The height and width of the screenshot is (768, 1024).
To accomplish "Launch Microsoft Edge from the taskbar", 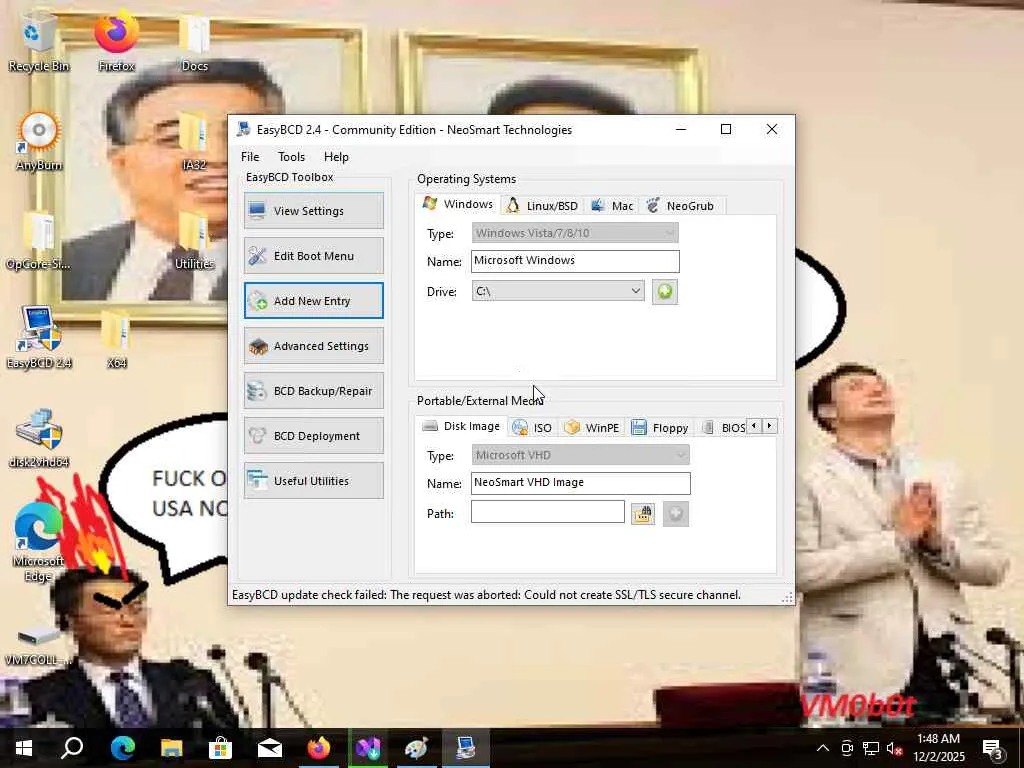I will 122,748.
